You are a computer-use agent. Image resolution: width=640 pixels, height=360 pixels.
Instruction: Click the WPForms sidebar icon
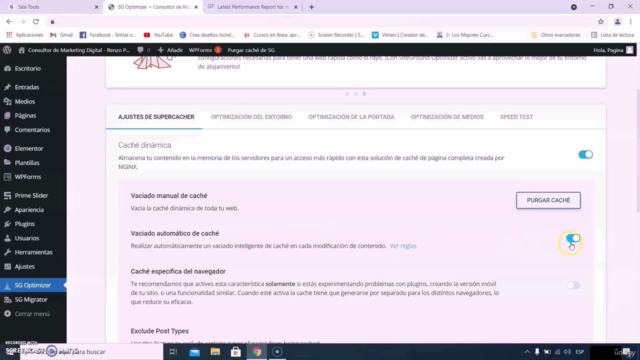(x=7, y=177)
